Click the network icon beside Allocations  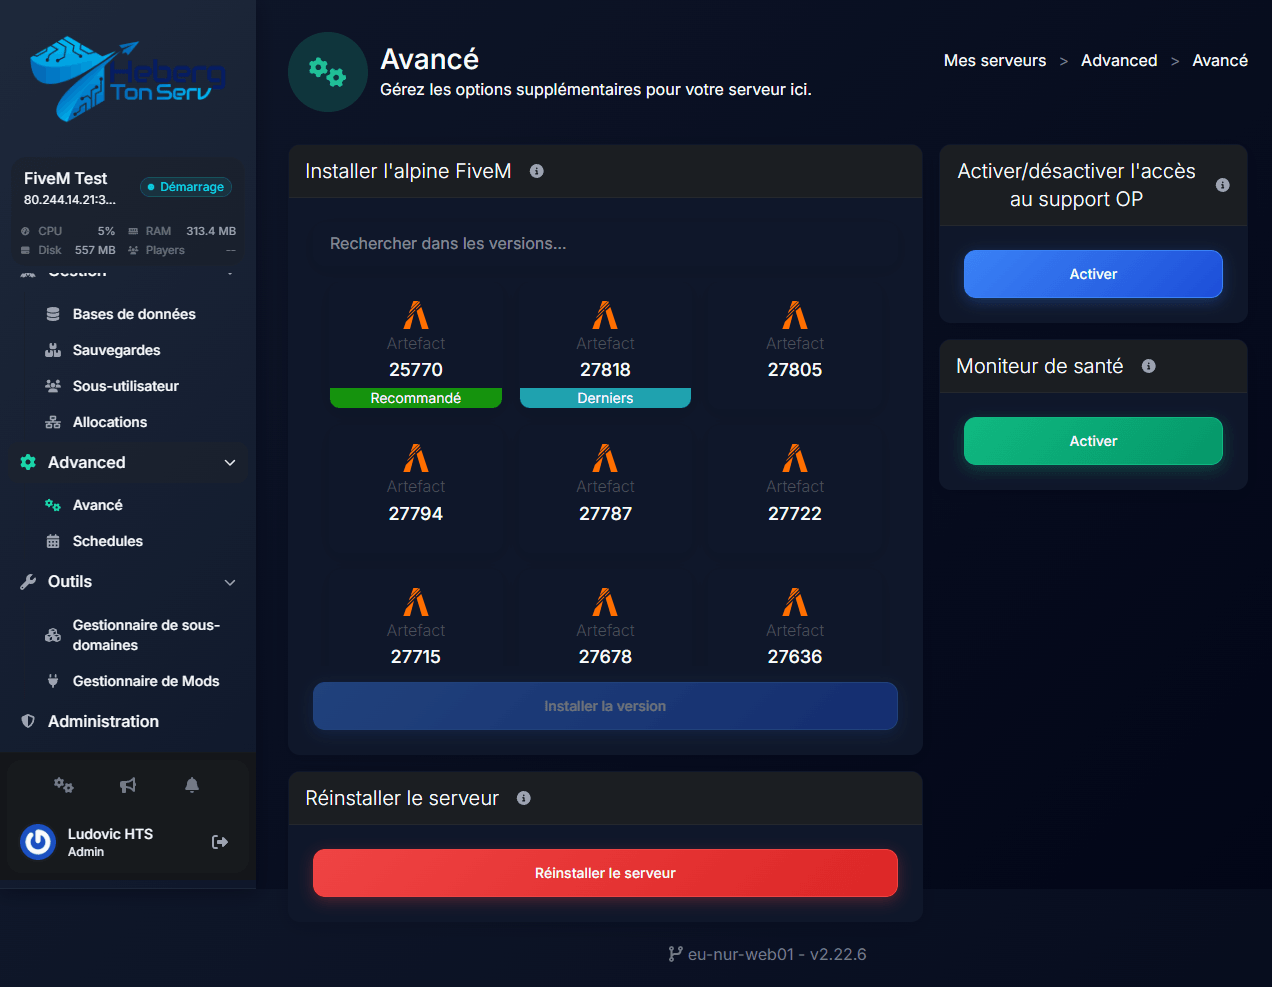pyautogui.click(x=53, y=422)
